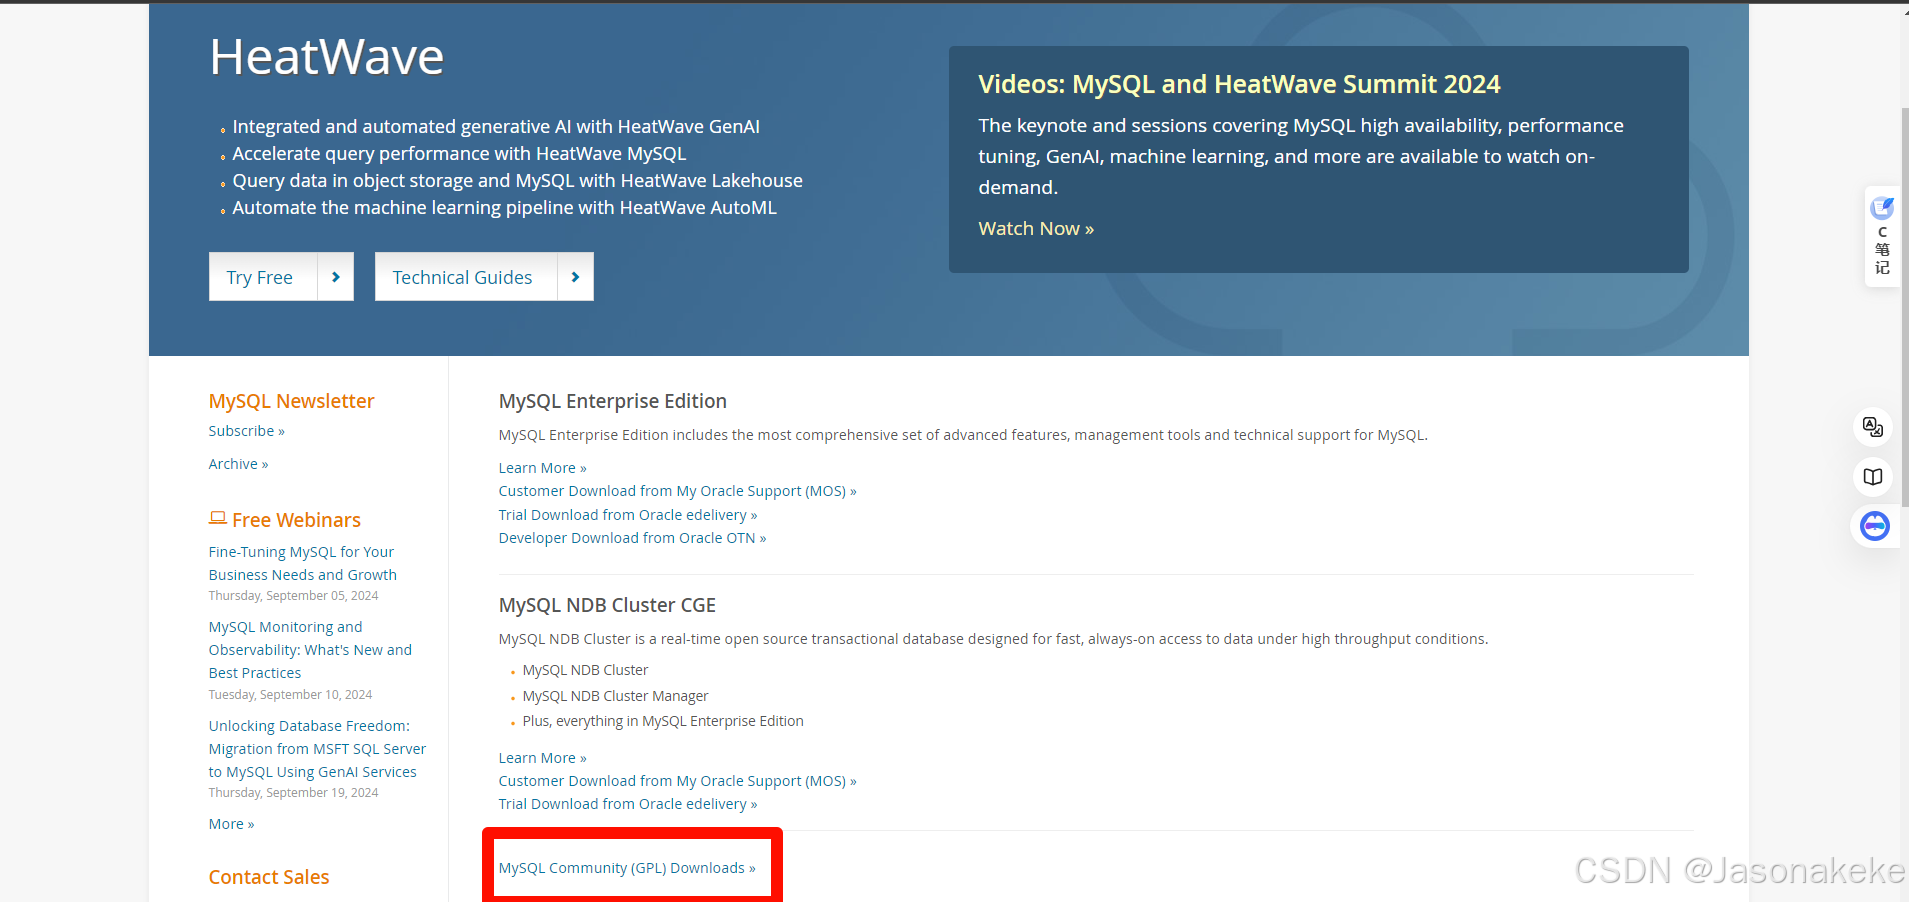Open NDB Cluster Trial Download from Oracle edelivery
The height and width of the screenshot is (902, 1909).
628,804
